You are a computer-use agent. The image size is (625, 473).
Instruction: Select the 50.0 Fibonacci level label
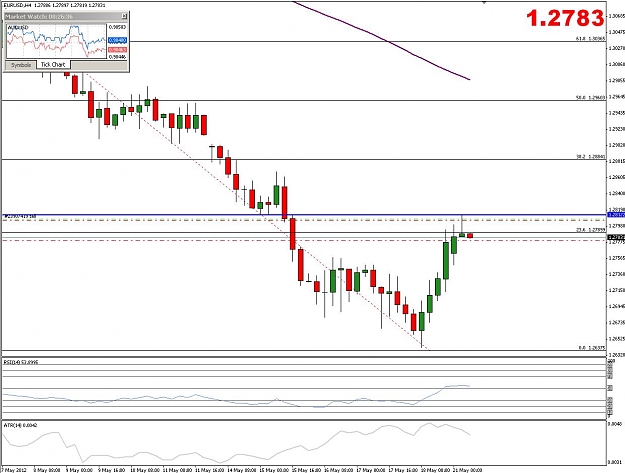(x=591, y=97)
